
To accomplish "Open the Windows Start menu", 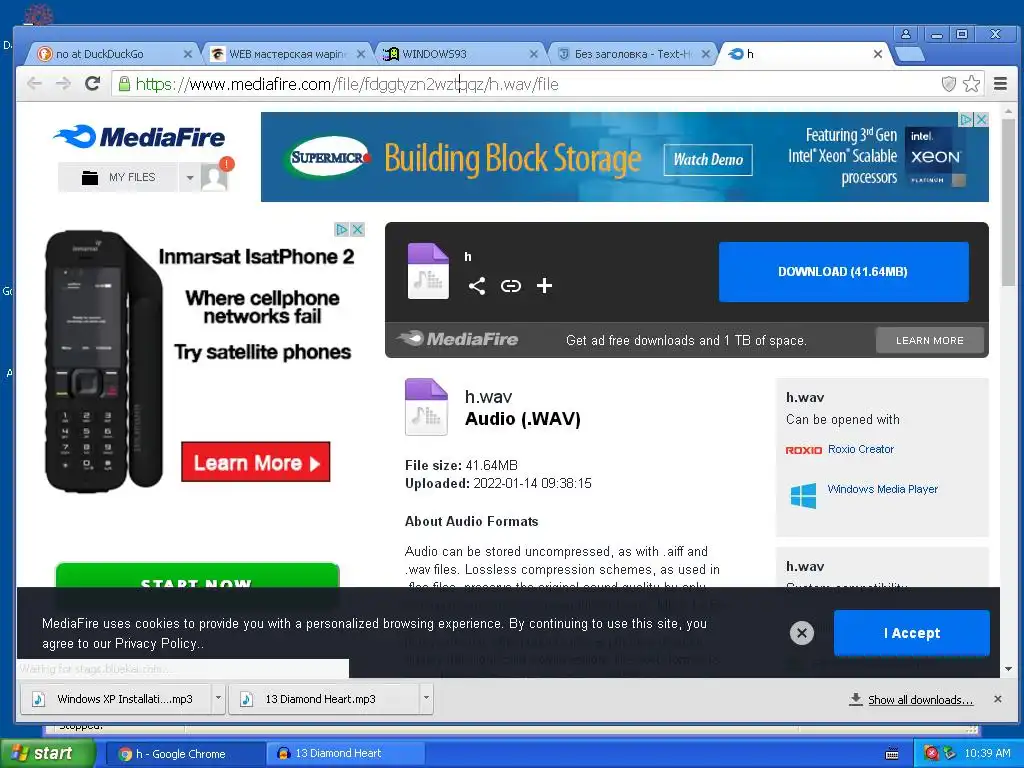I will [x=46, y=753].
